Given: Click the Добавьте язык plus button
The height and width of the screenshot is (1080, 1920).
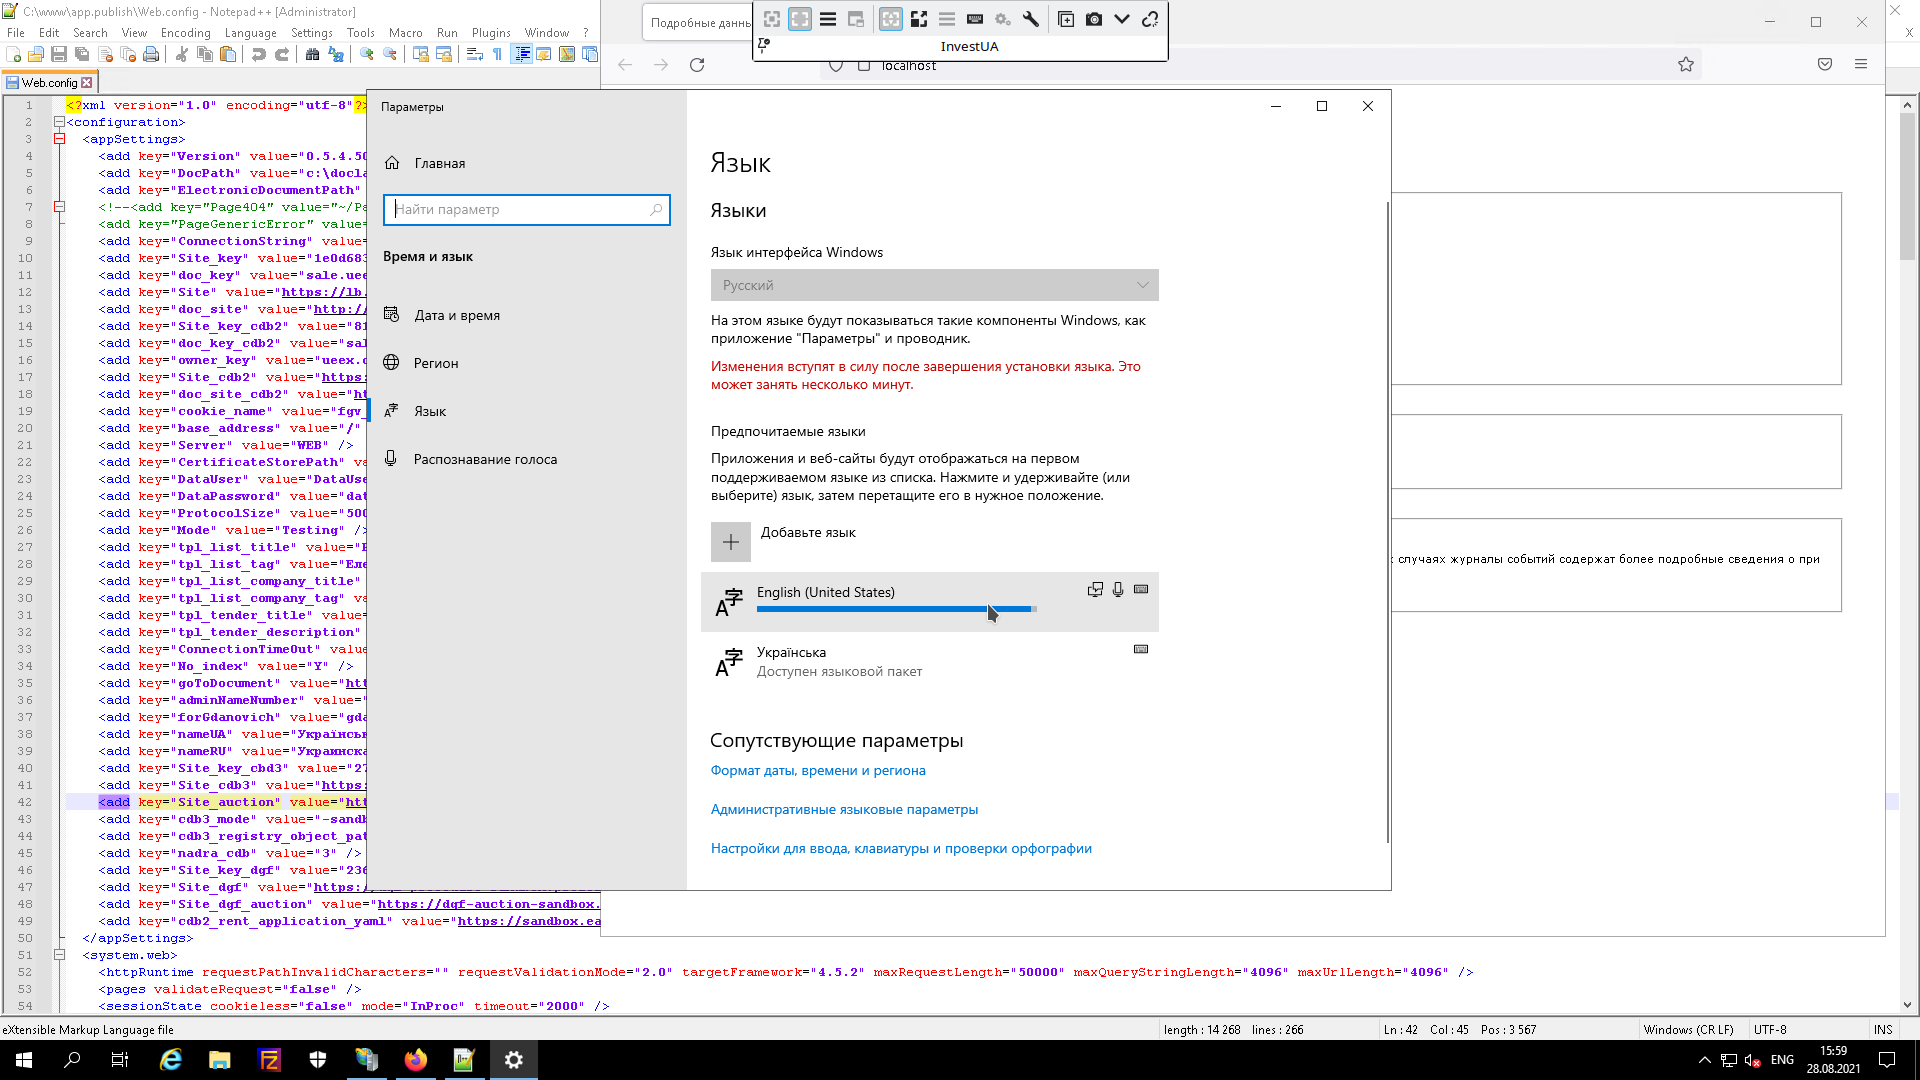Looking at the screenshot, I should point(731,542).
